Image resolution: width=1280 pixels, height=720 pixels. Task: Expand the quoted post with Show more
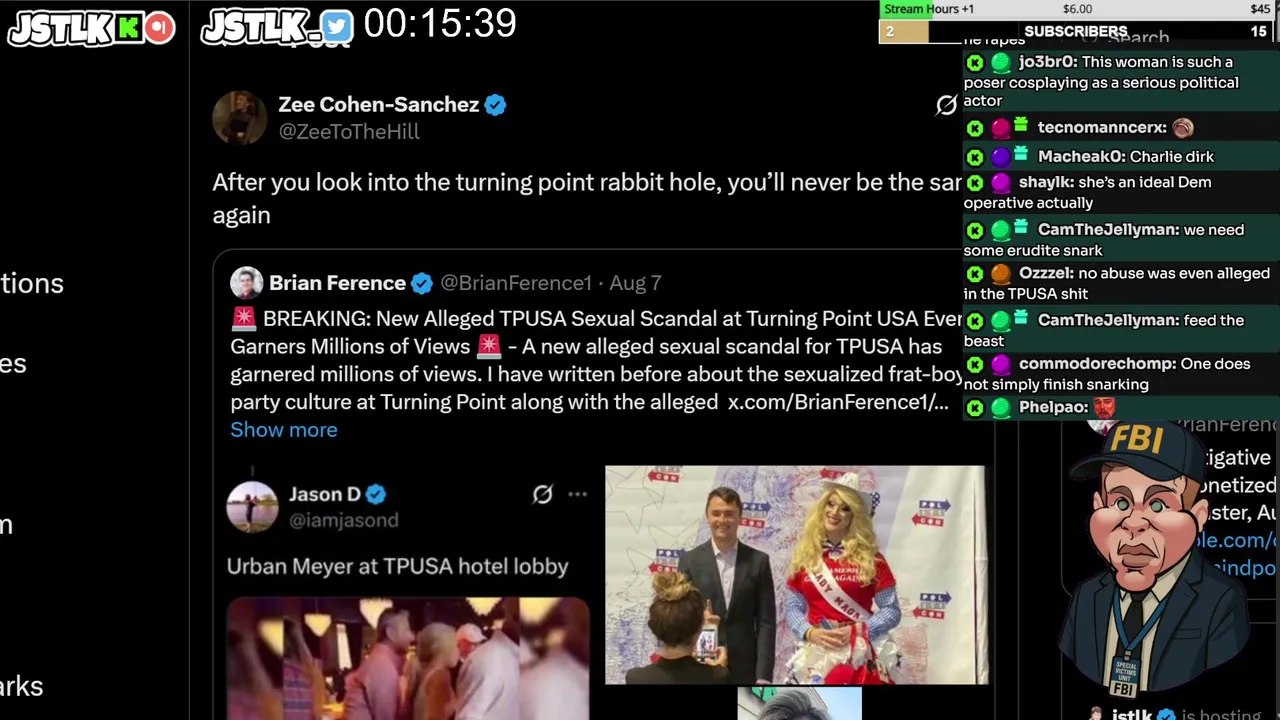[x=284, y=429]
